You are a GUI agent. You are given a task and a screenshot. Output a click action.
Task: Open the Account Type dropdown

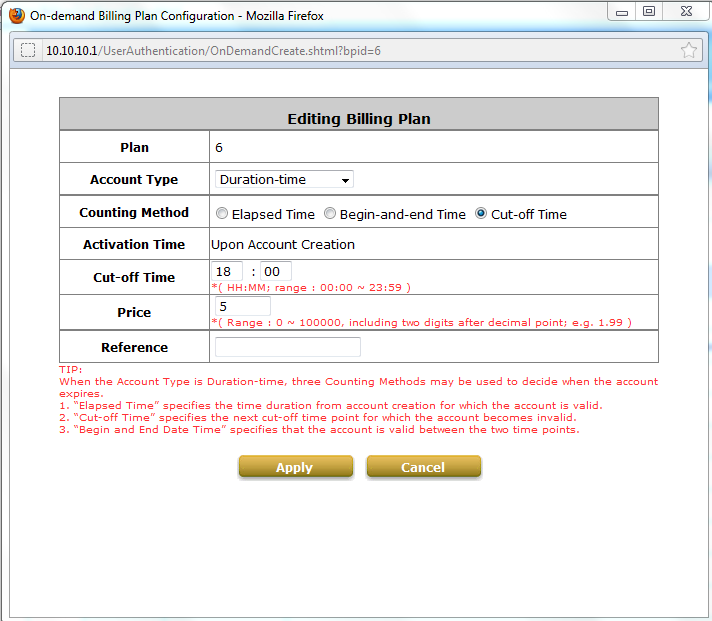point(284,180)
